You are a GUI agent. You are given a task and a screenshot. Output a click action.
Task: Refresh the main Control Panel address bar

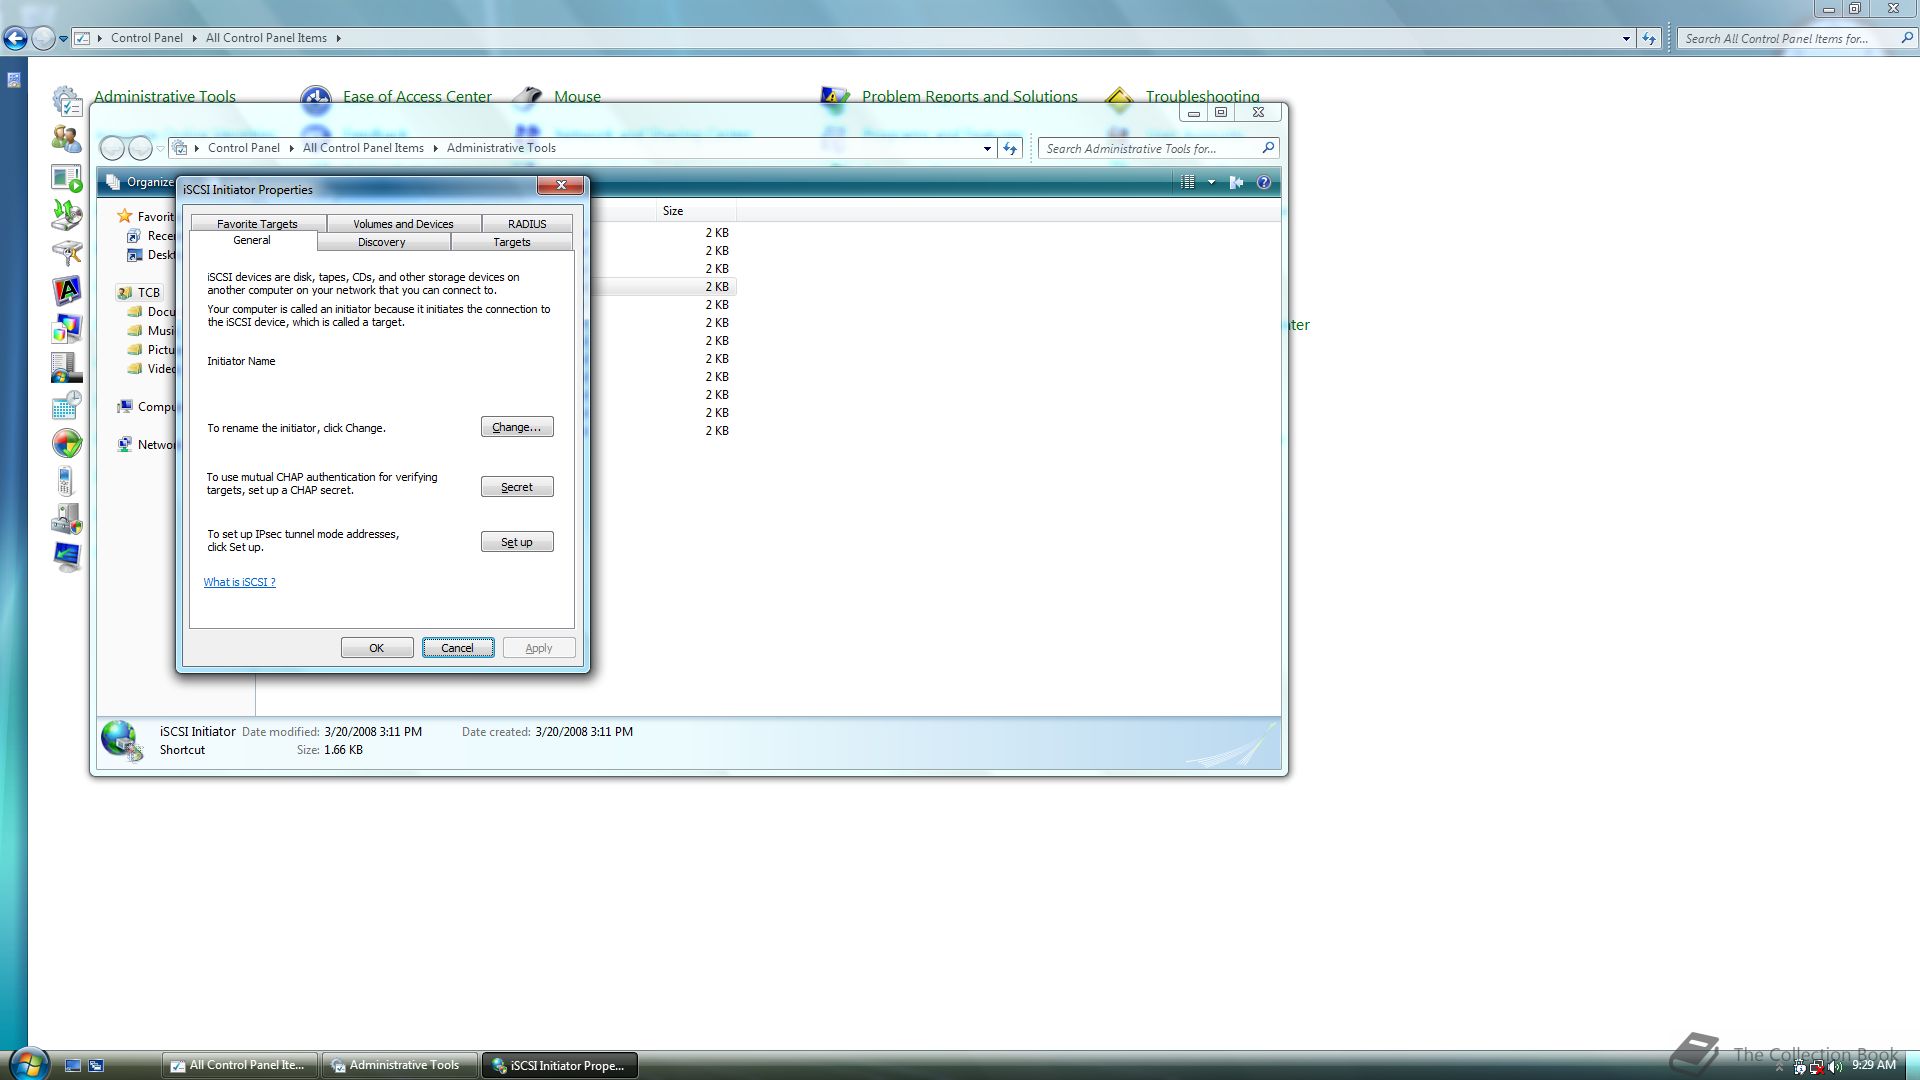[x=1649, y=38]
